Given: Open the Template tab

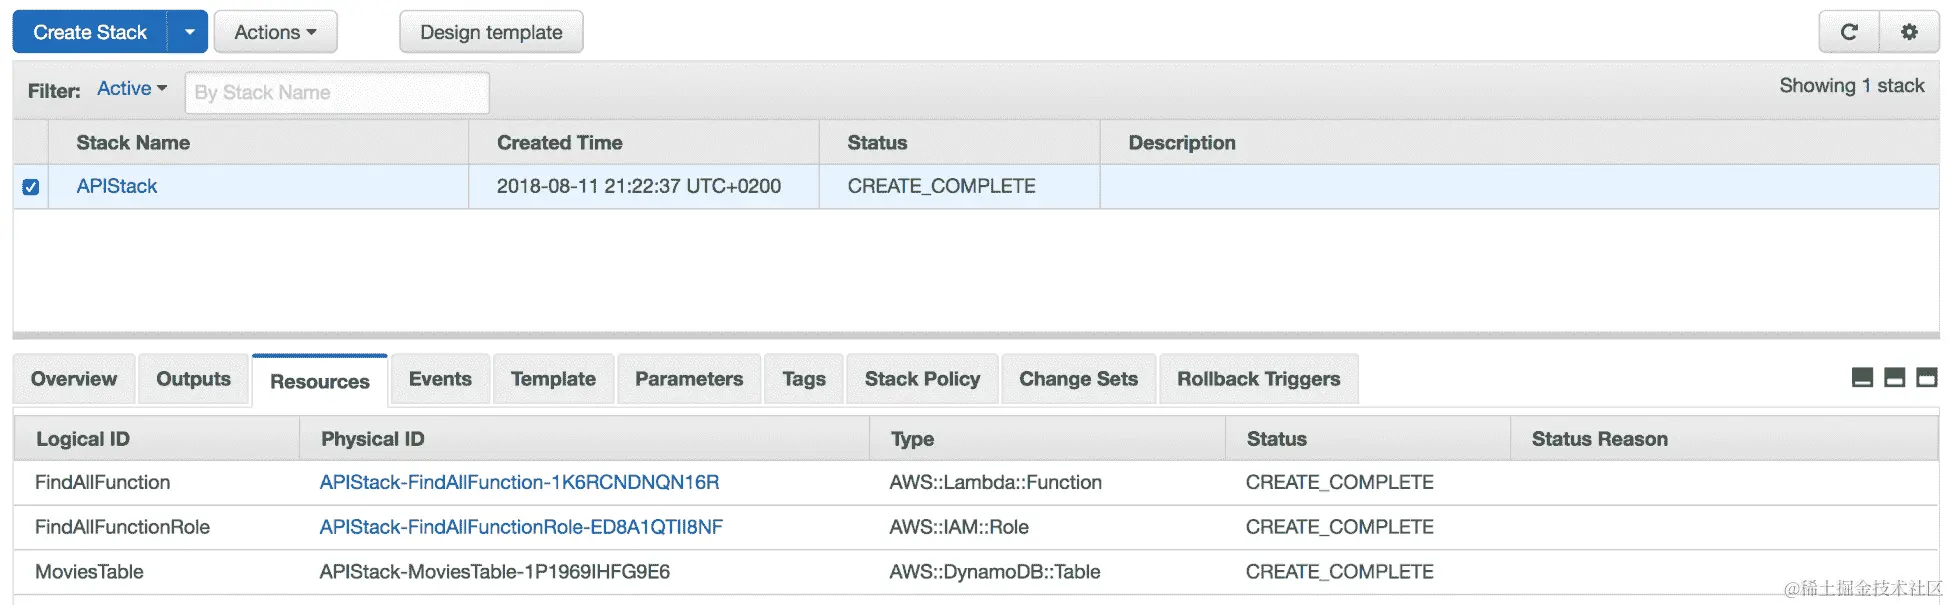Looking at the screenshot, I should coord(553,379).
